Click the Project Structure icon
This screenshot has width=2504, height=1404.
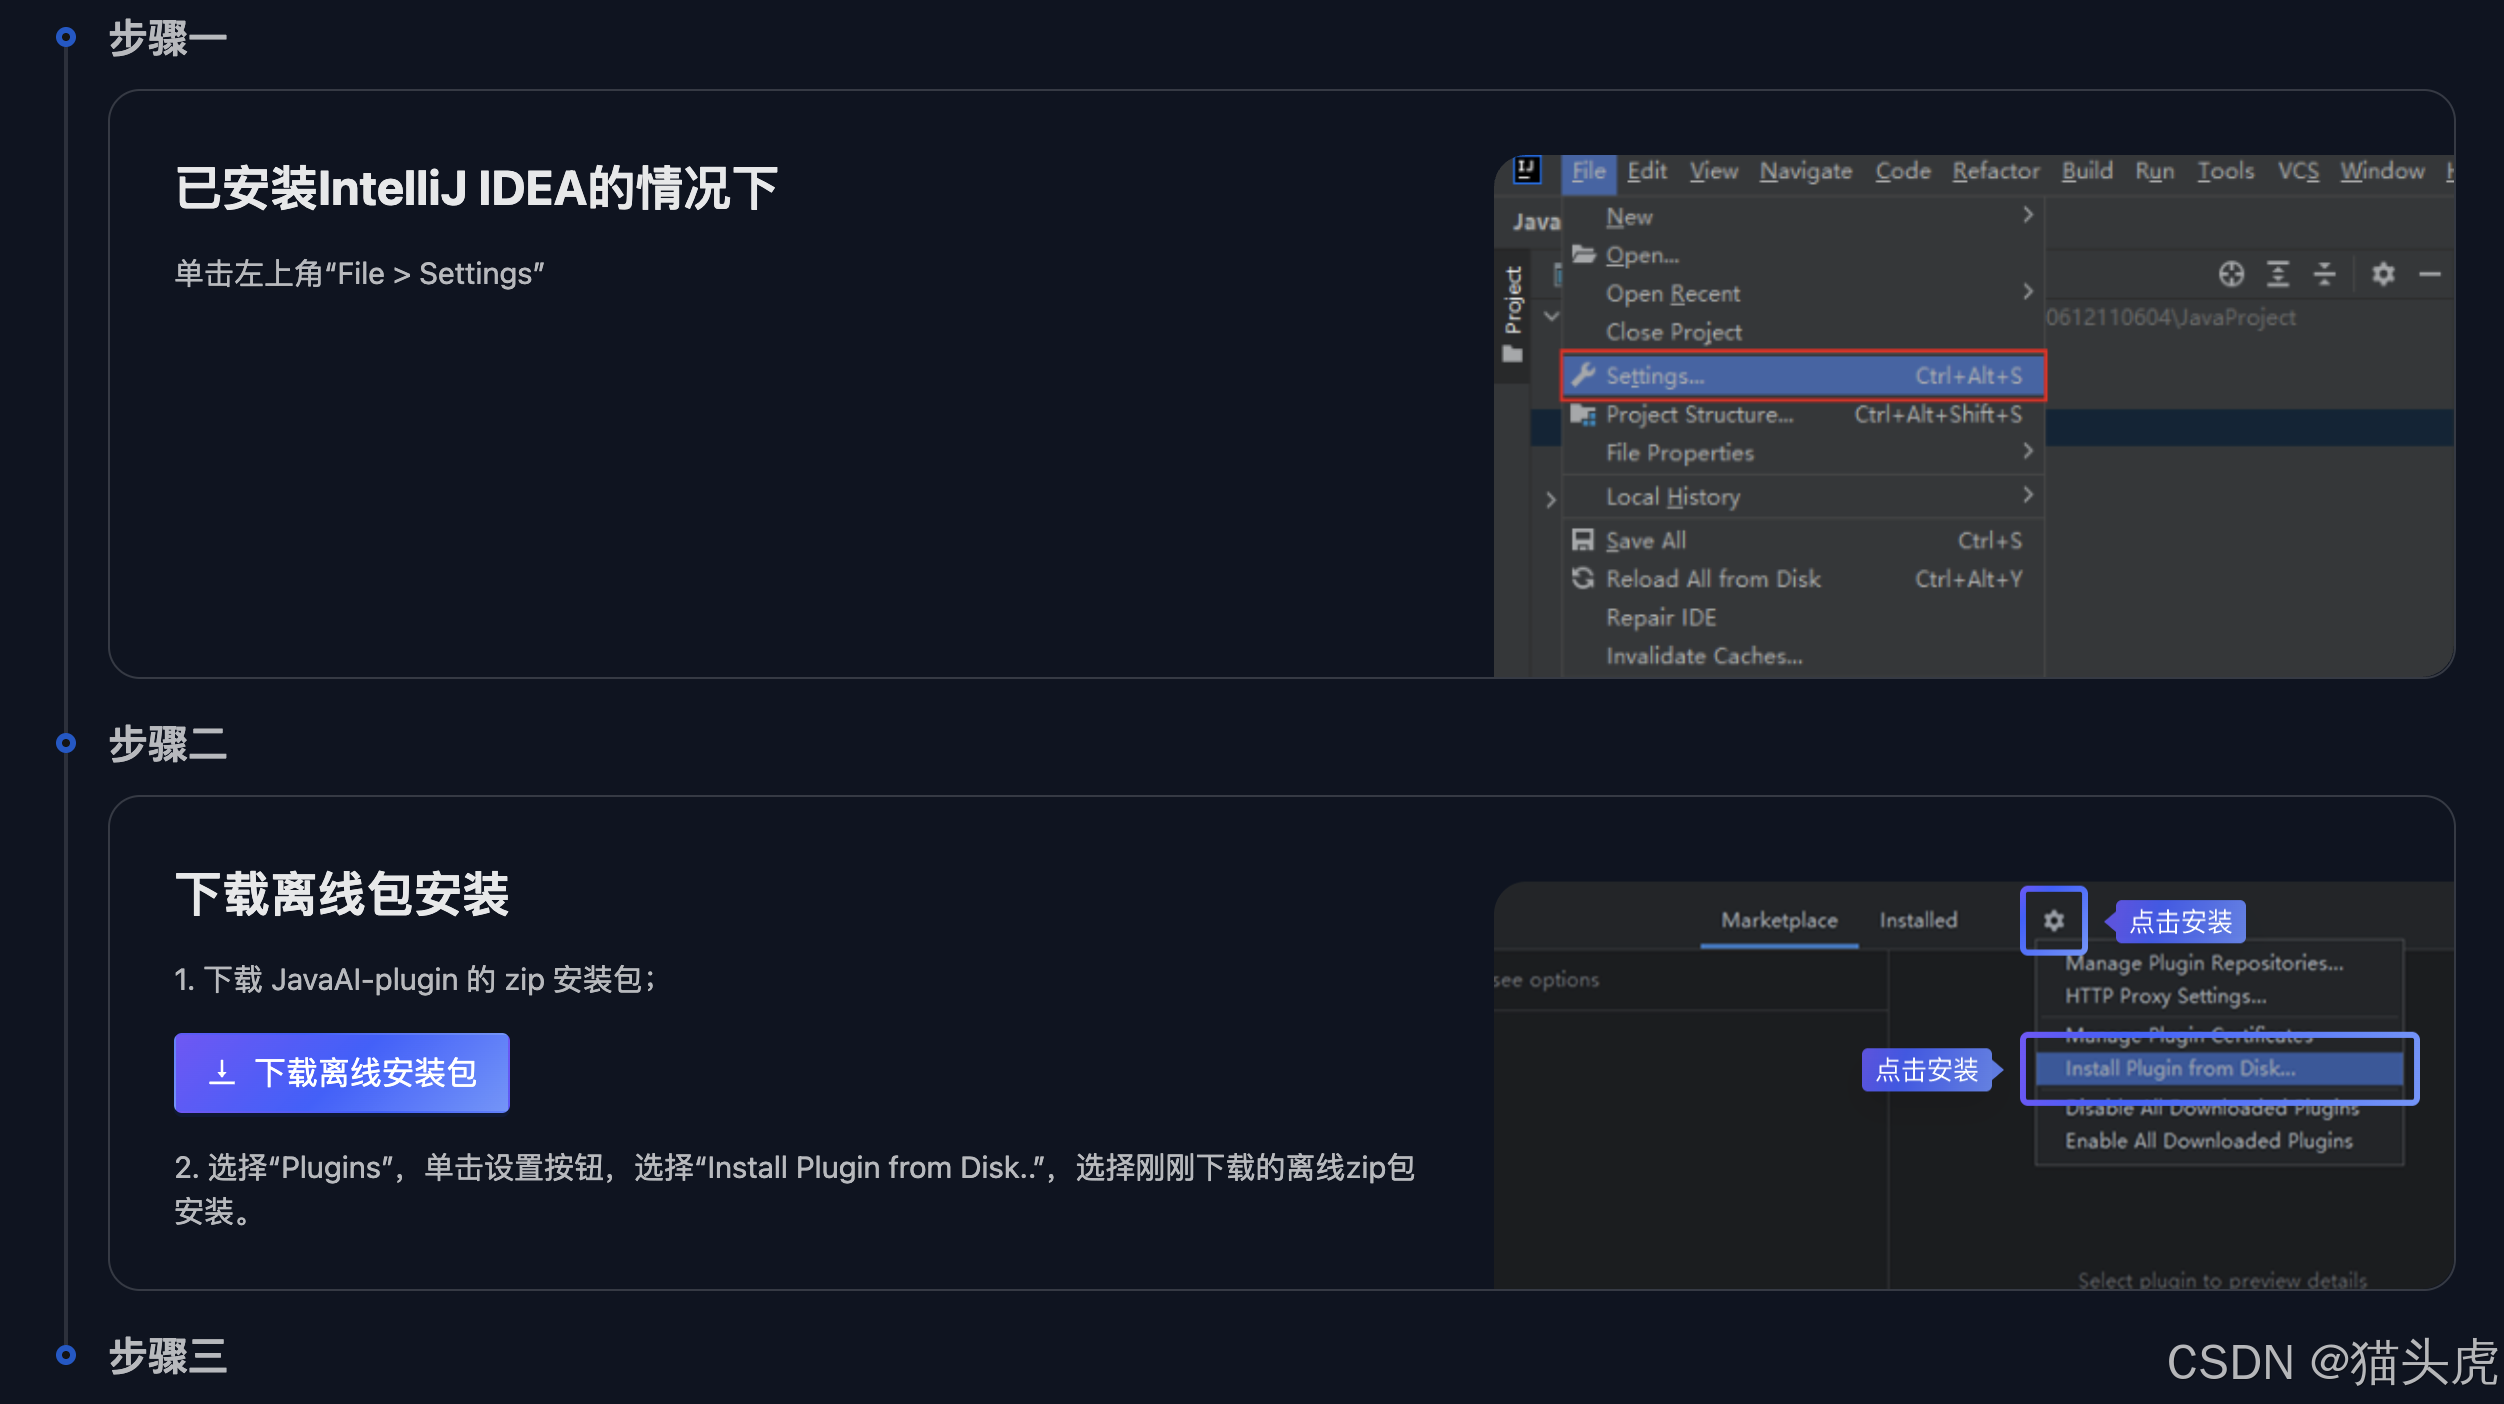pyautogui.click(x=1582, y=416)
